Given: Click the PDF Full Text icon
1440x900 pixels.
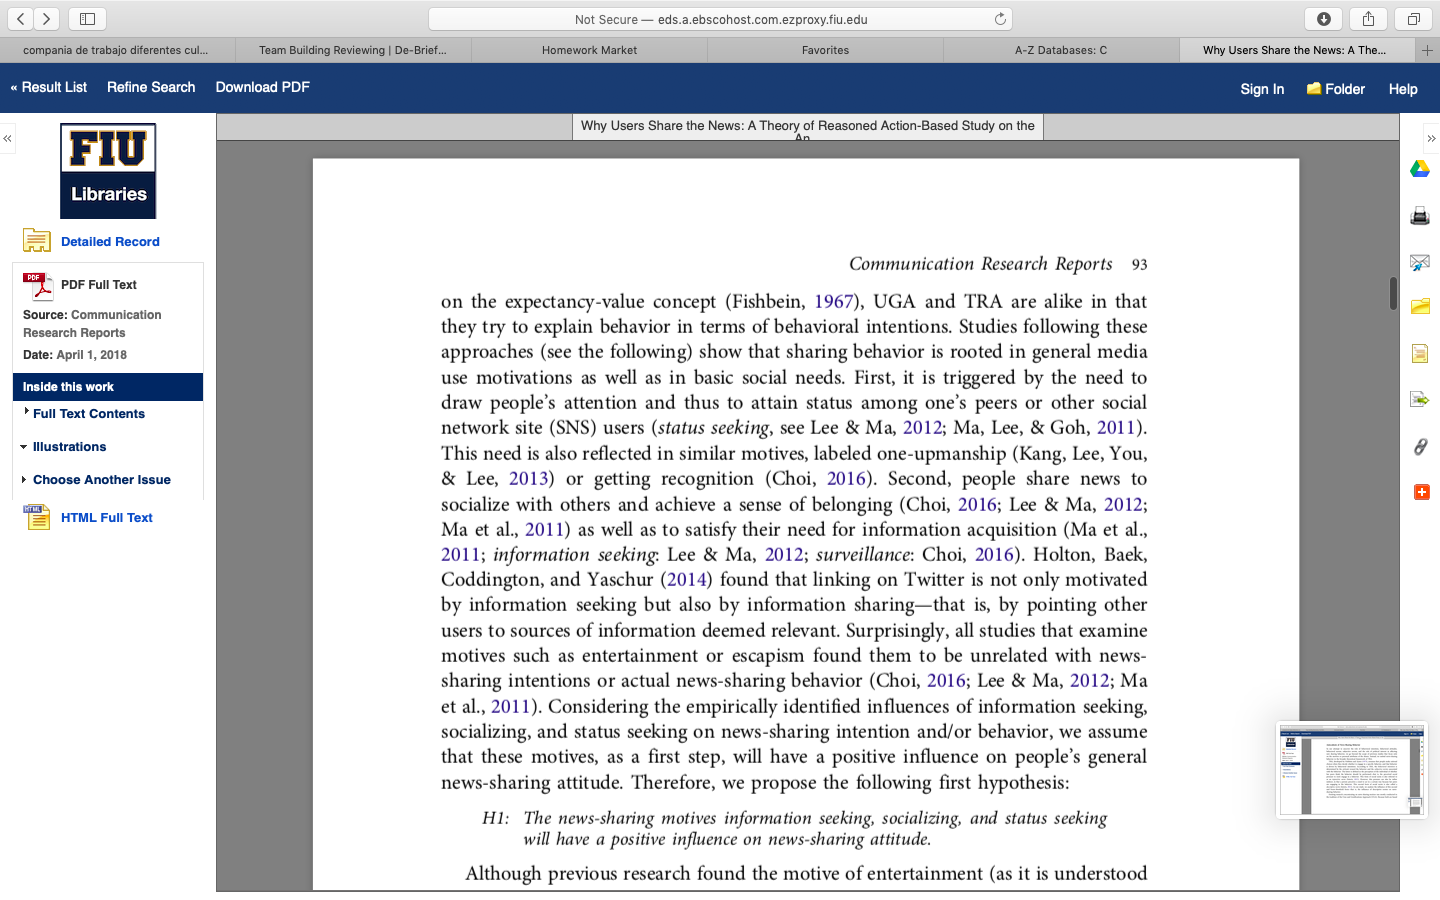Looking at the screenshot, I should point(38,286).
